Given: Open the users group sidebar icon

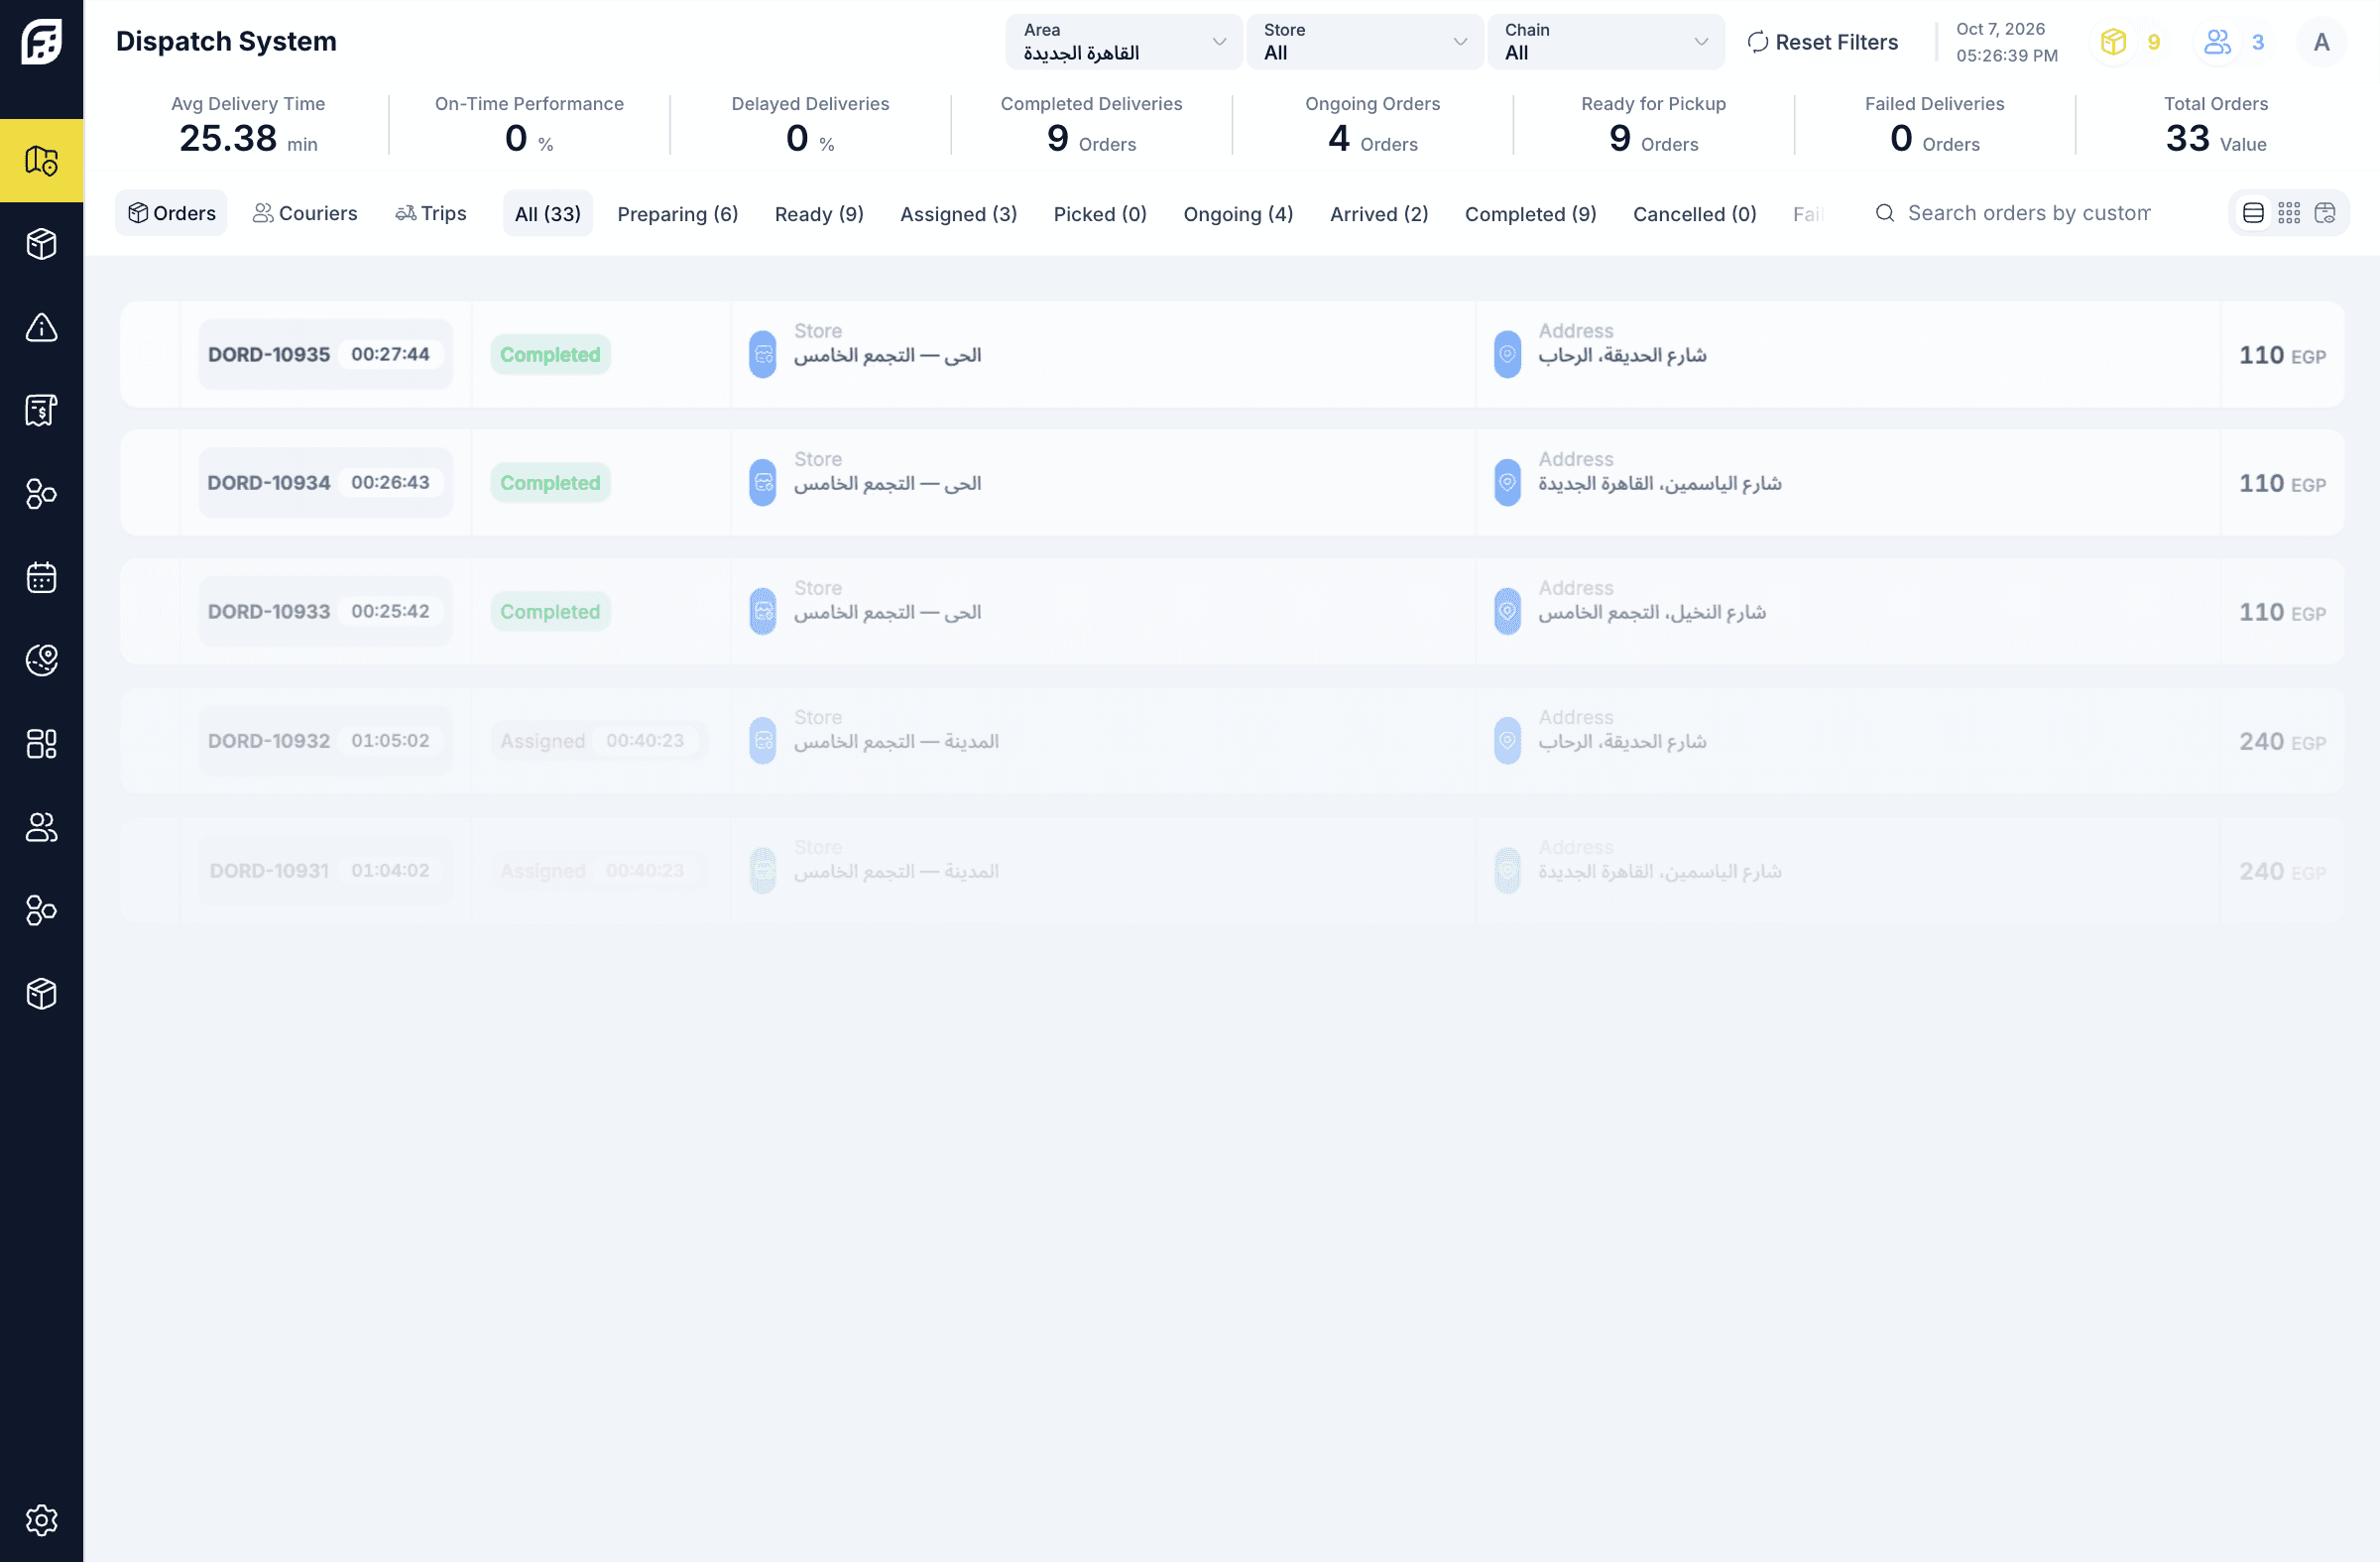Looking at the screenshot, I should coord(41,827).
